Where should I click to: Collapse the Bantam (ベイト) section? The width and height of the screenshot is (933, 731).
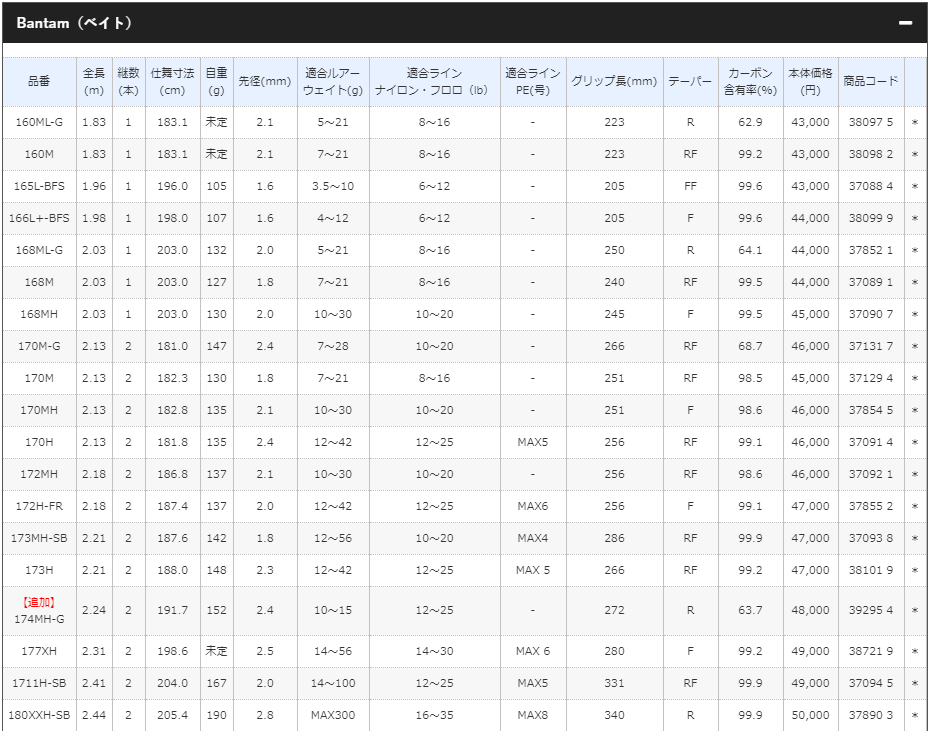pyautogui.click(x=905, y=23)
